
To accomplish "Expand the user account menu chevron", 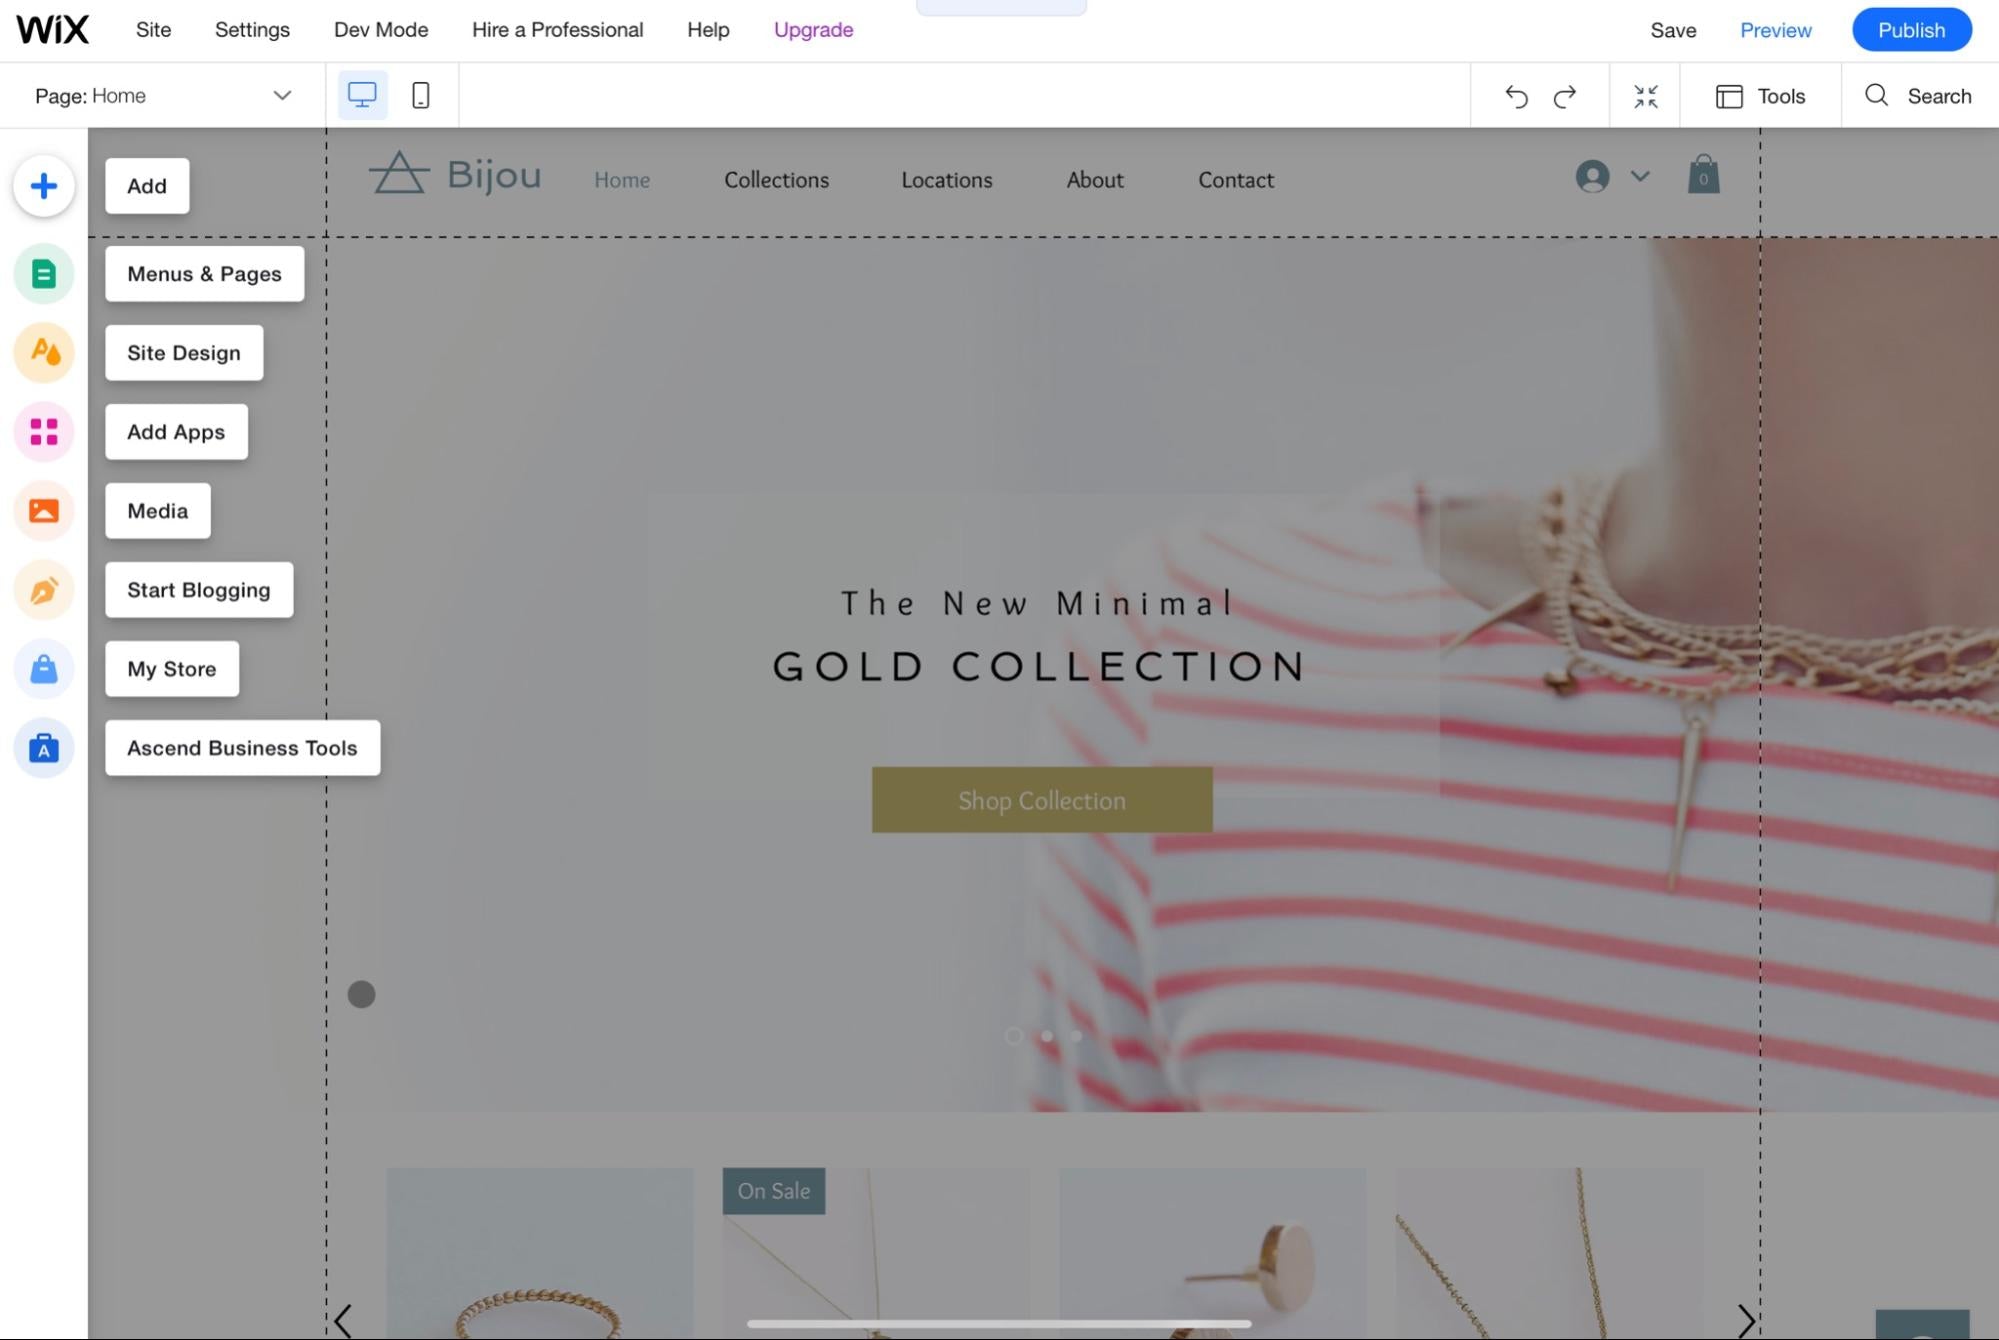I will click(x=1640, y=176).
